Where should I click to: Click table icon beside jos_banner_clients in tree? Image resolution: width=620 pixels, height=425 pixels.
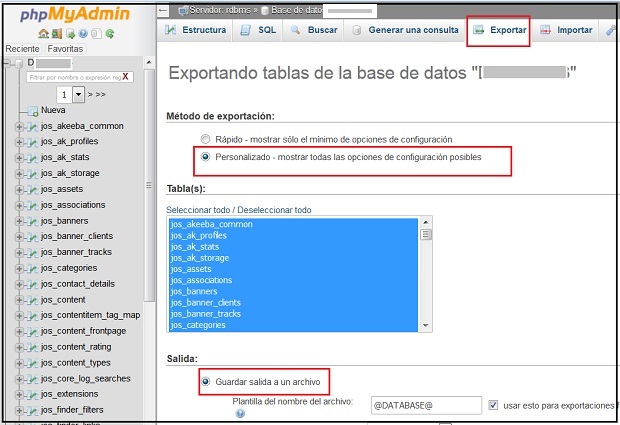(x=32, y=237)
